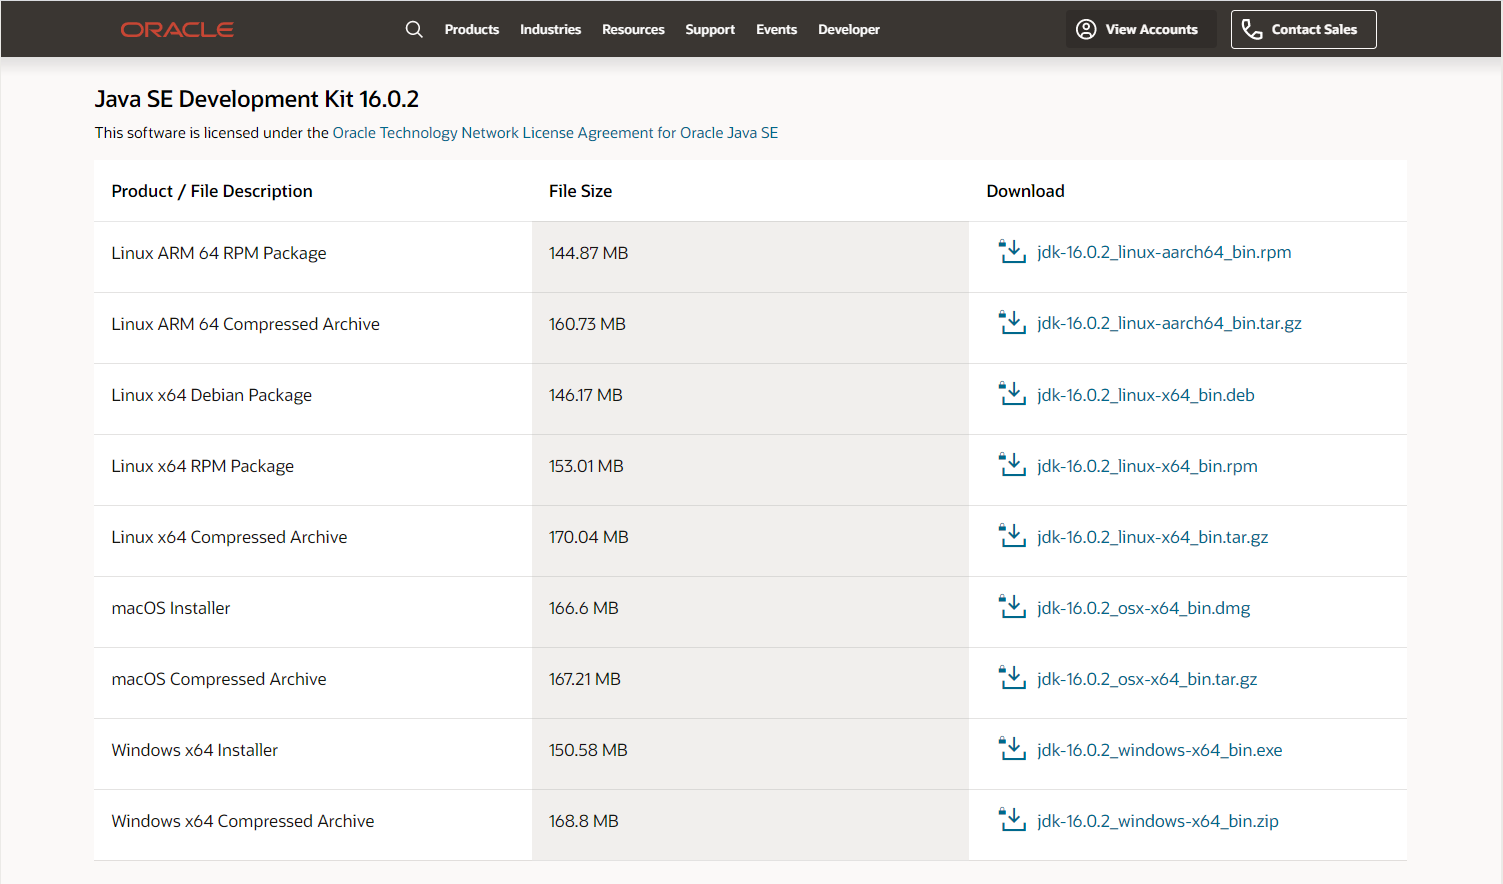Click download icon for Linux x64 RPM Package

coord(1012,466)
